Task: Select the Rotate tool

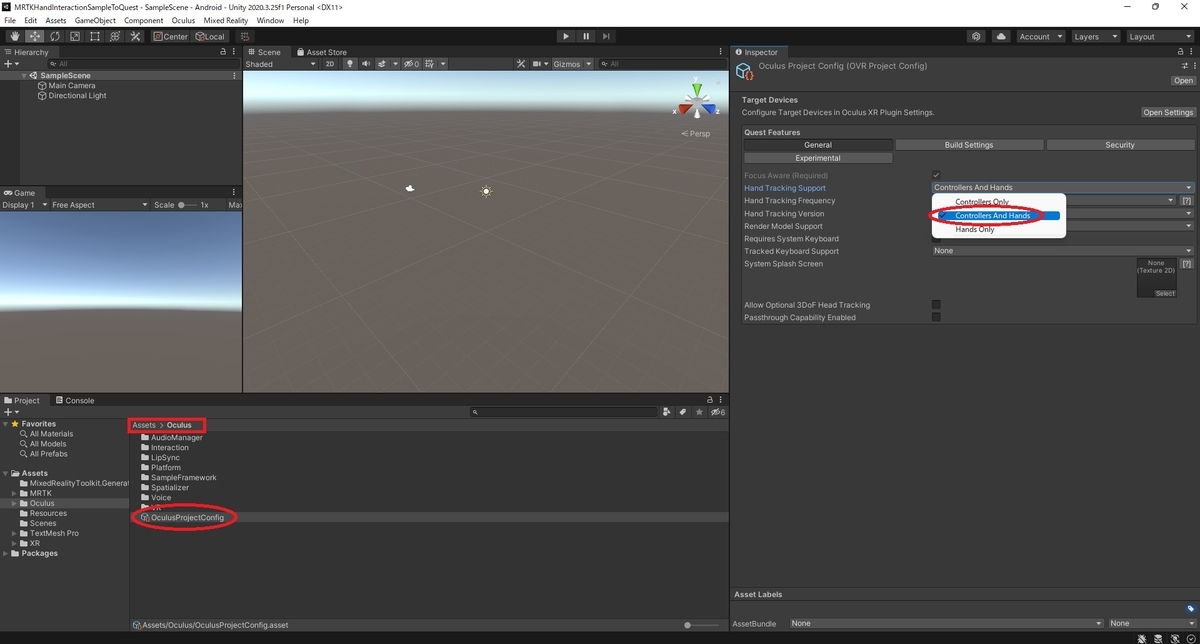Action: 54,36
